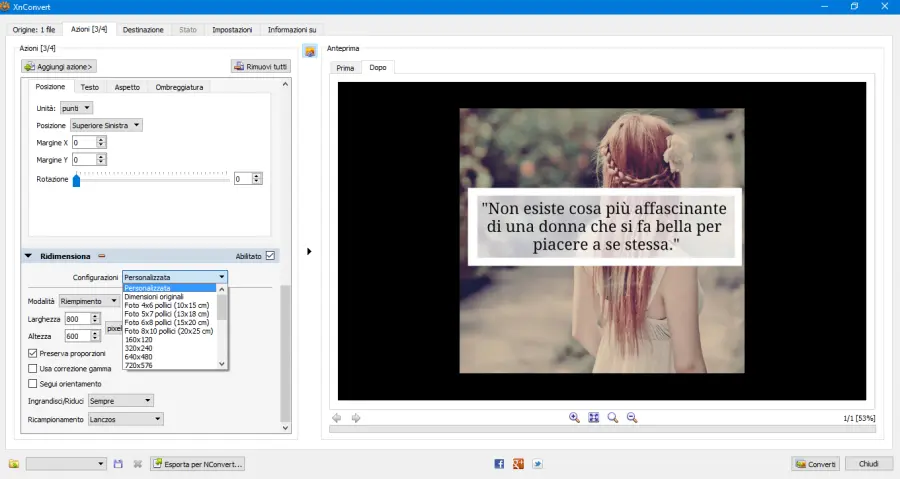
Task: Click the black arrow to collapse preview
Action: 309,251
